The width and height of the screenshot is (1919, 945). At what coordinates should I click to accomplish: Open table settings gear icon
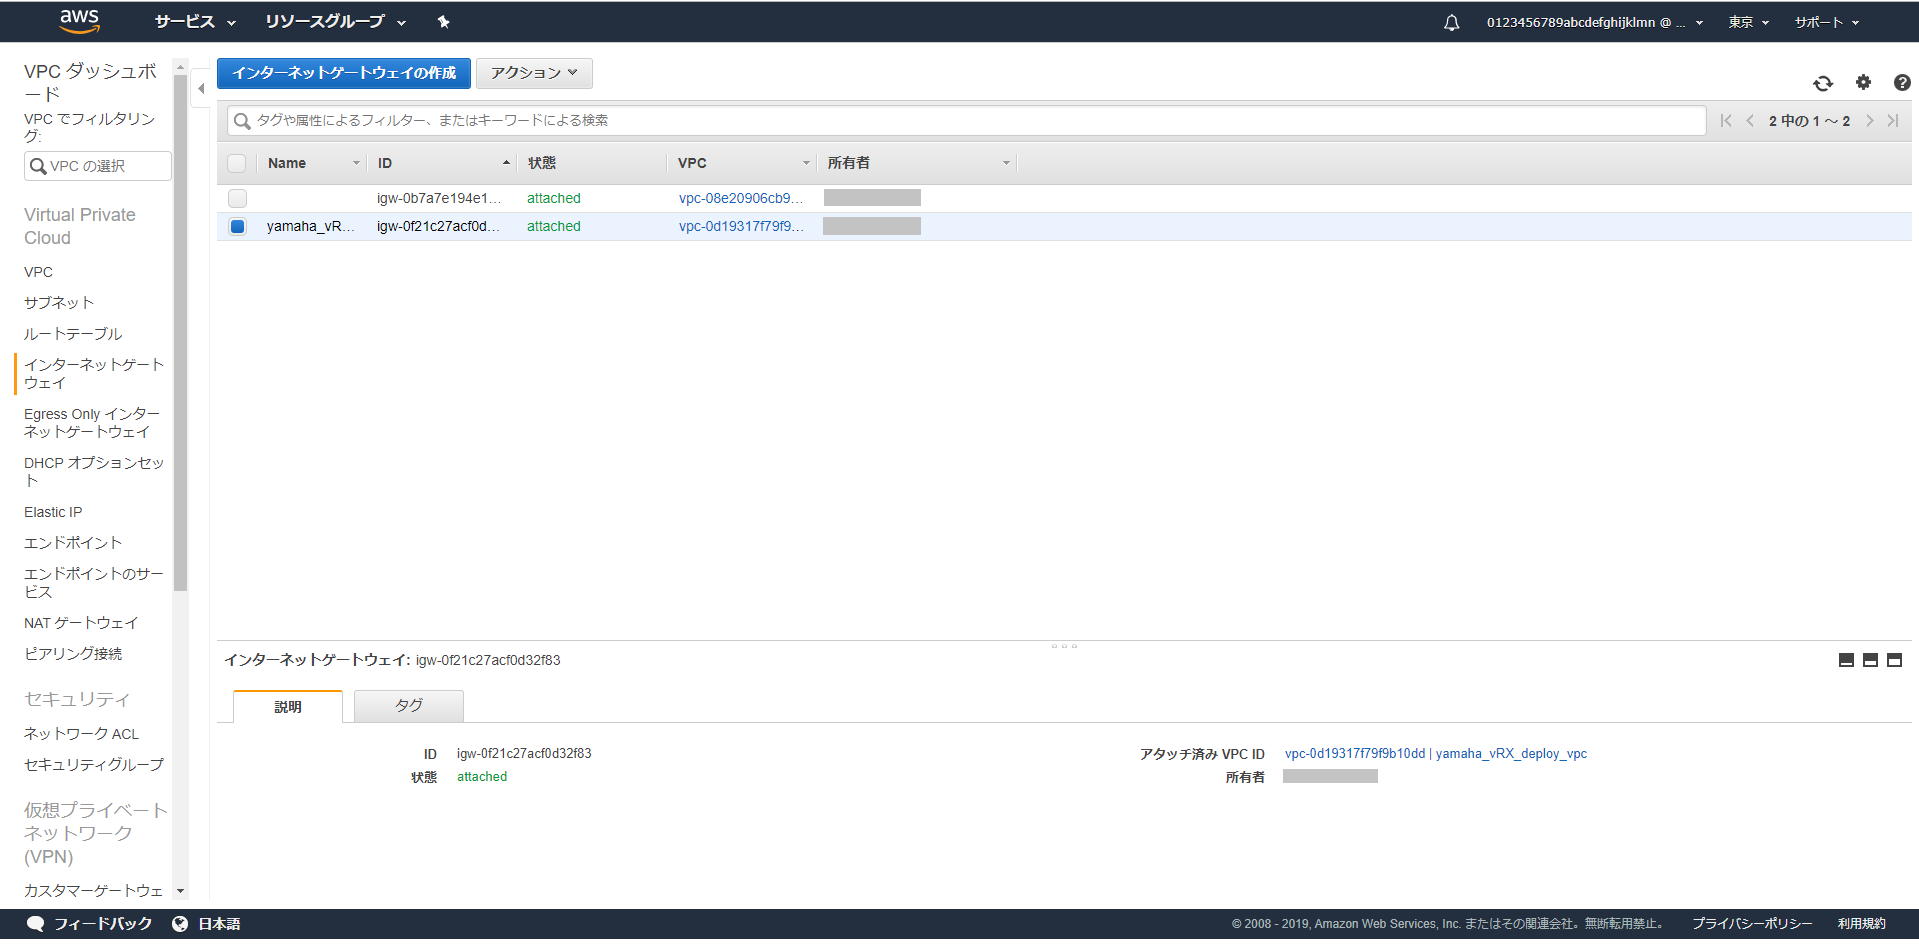(1863, 83)
